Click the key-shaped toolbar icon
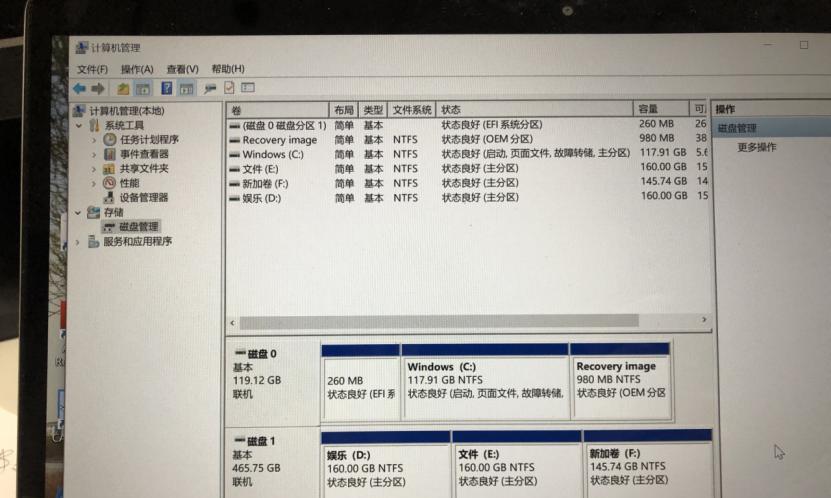831x498 pixels. pos(210,88)
